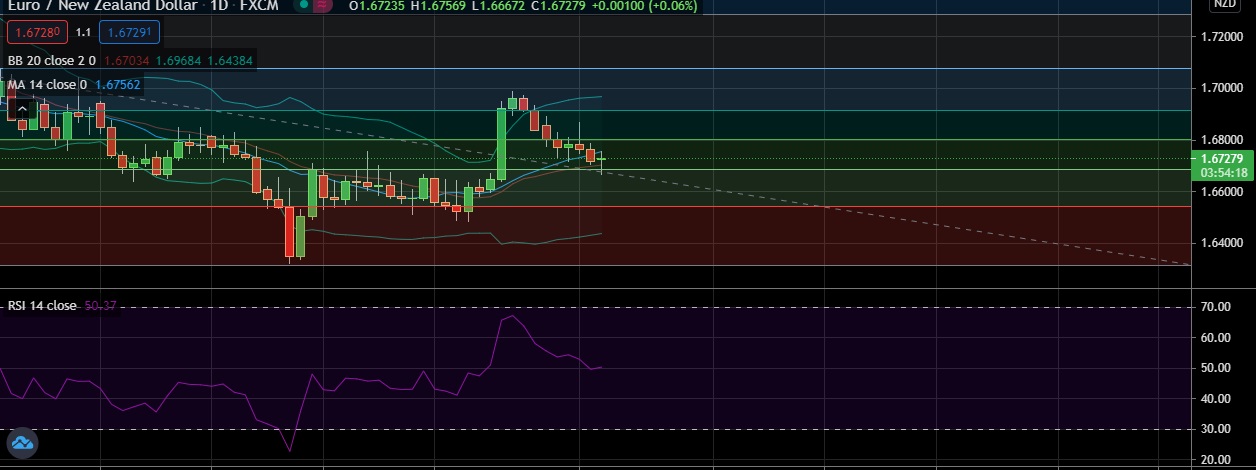Click the Euro / New Zealand Dollar symbol title
The height and width of the screenshot is (470, 1256).
(100, 6)
